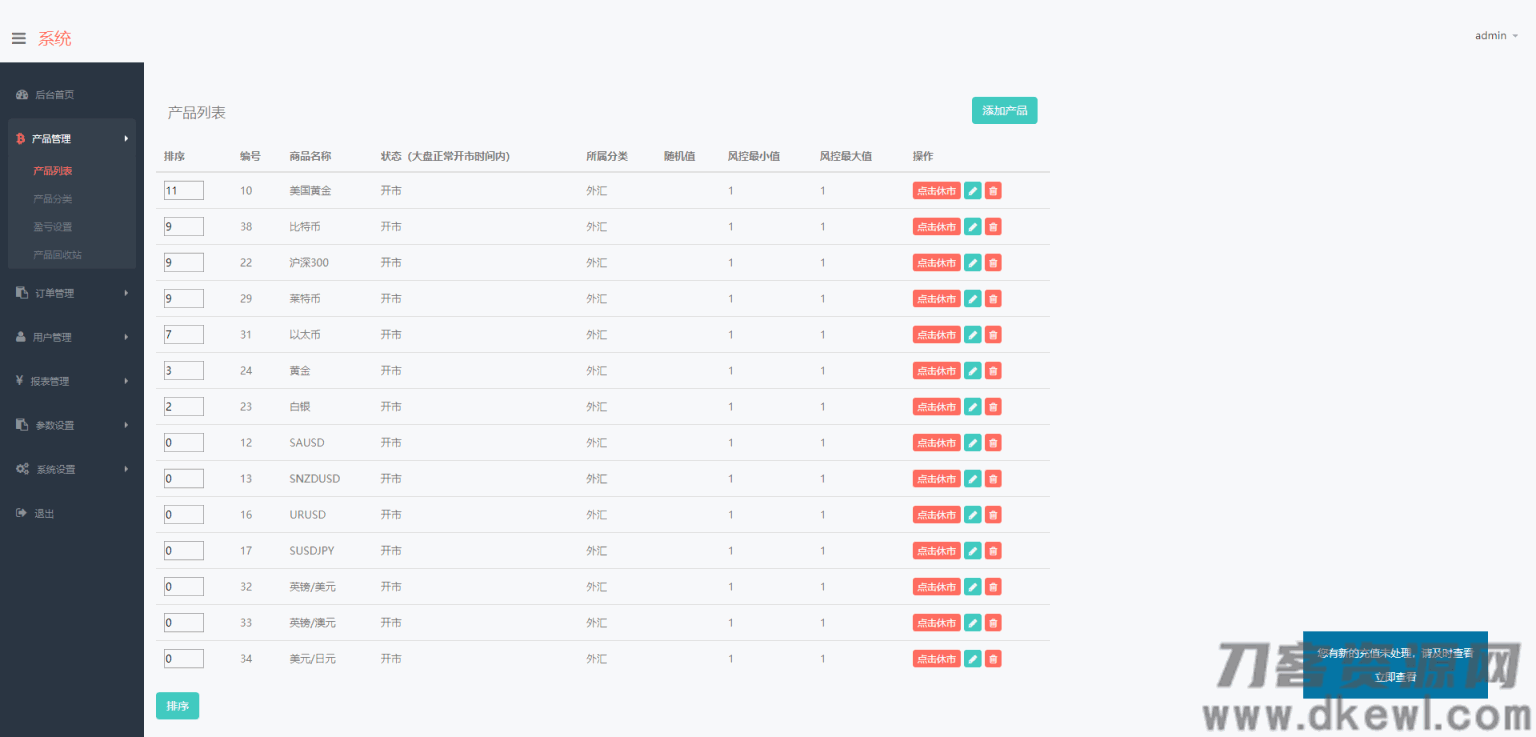Click delete trash icon for 比特币

993,227
